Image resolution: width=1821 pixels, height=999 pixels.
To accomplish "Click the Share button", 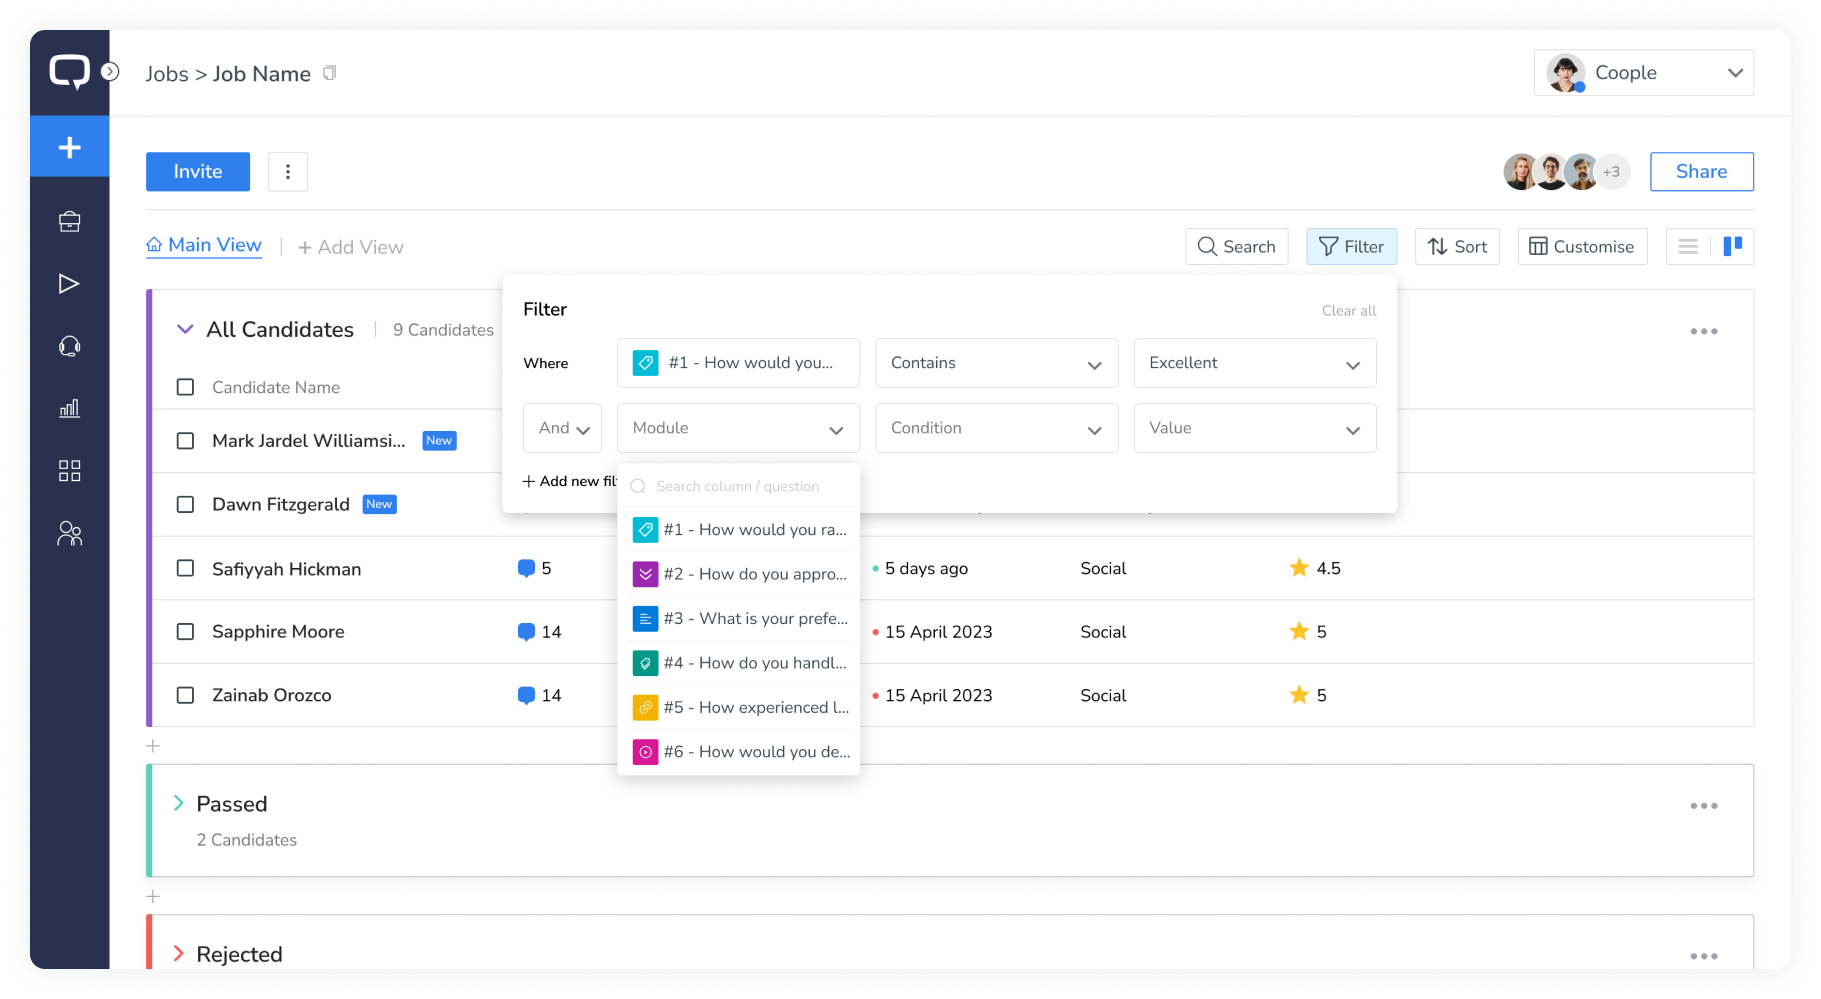I will point(1701,171).
